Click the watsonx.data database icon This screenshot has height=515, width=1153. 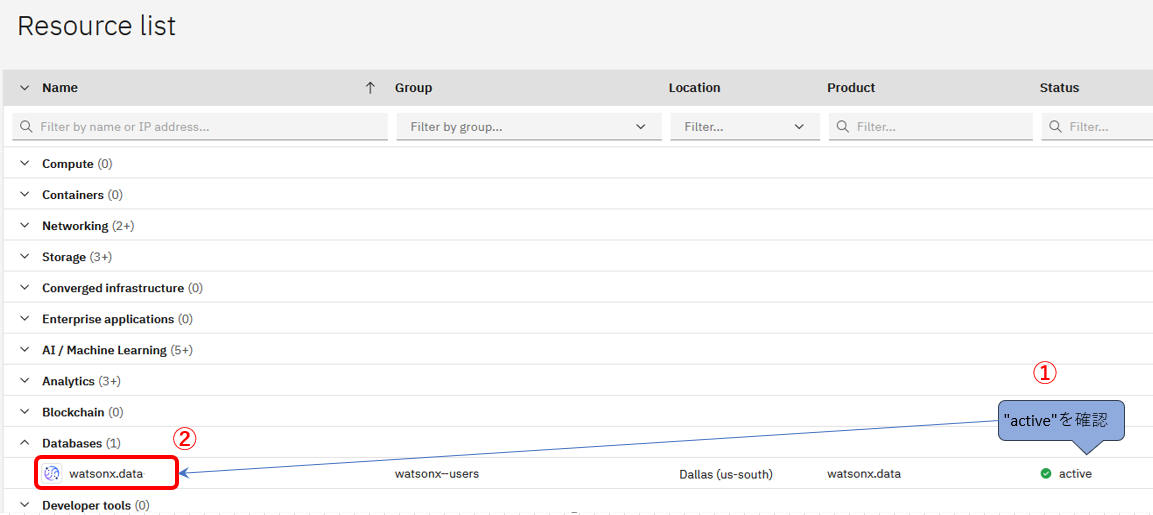[x=52, y=473]
